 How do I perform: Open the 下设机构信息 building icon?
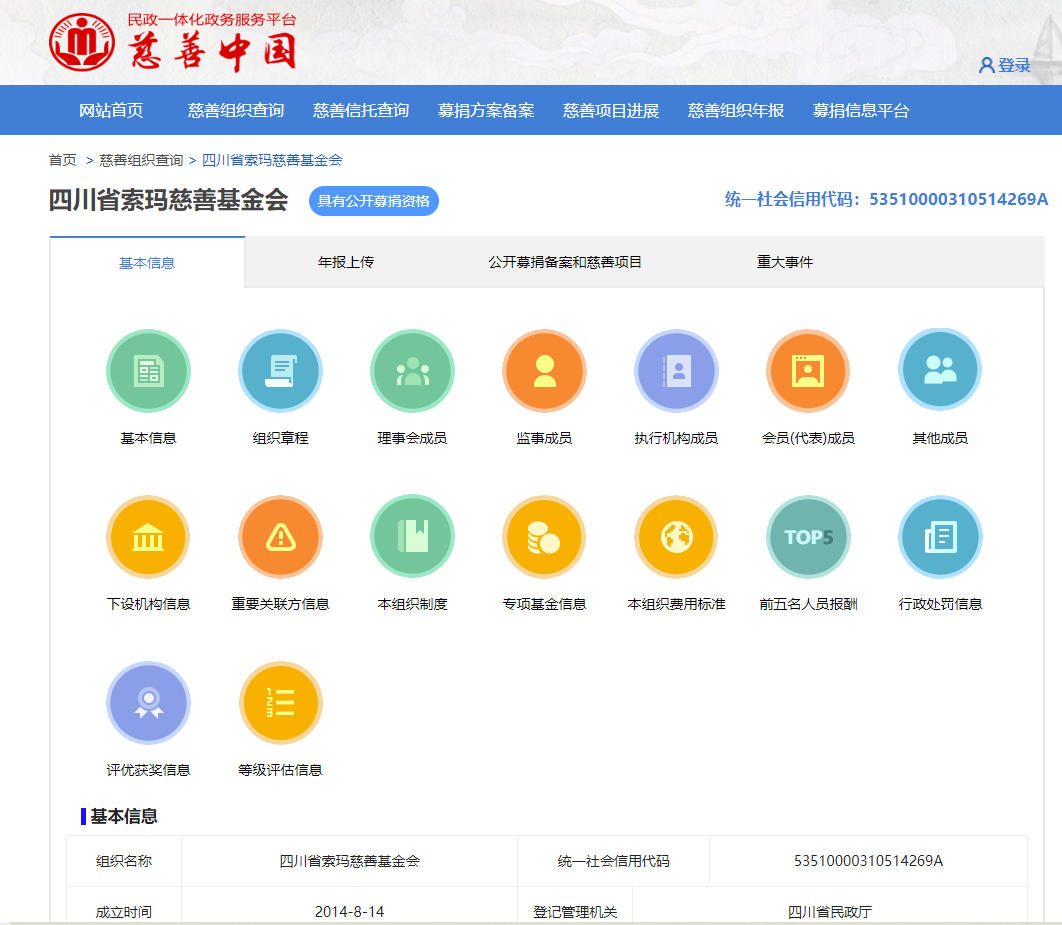[148, 537]
